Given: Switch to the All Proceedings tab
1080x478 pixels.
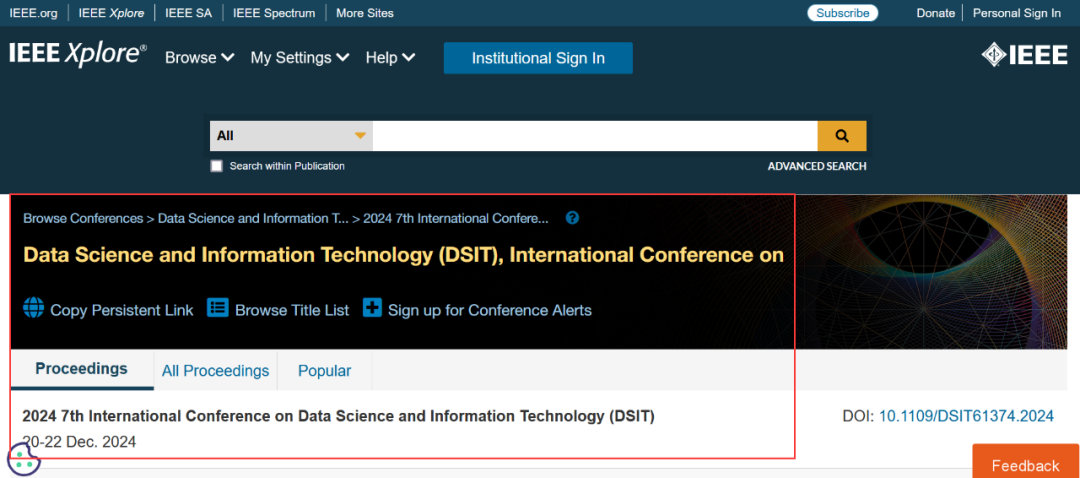Looking at the screenshot, I should click(x=215, y=371).
